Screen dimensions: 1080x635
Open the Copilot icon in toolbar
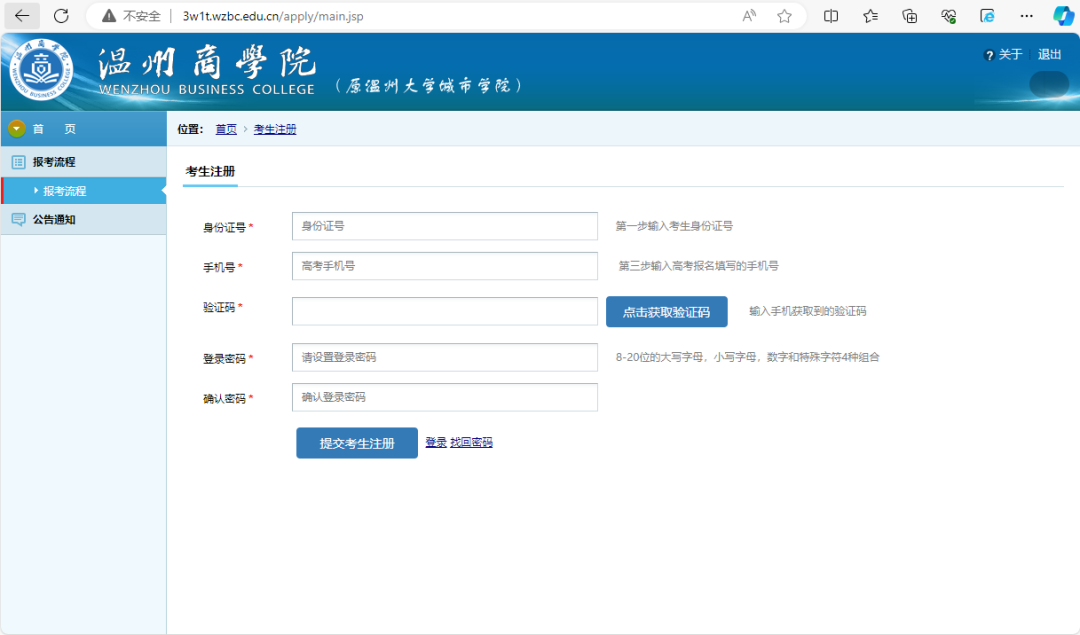point(1063,16)
